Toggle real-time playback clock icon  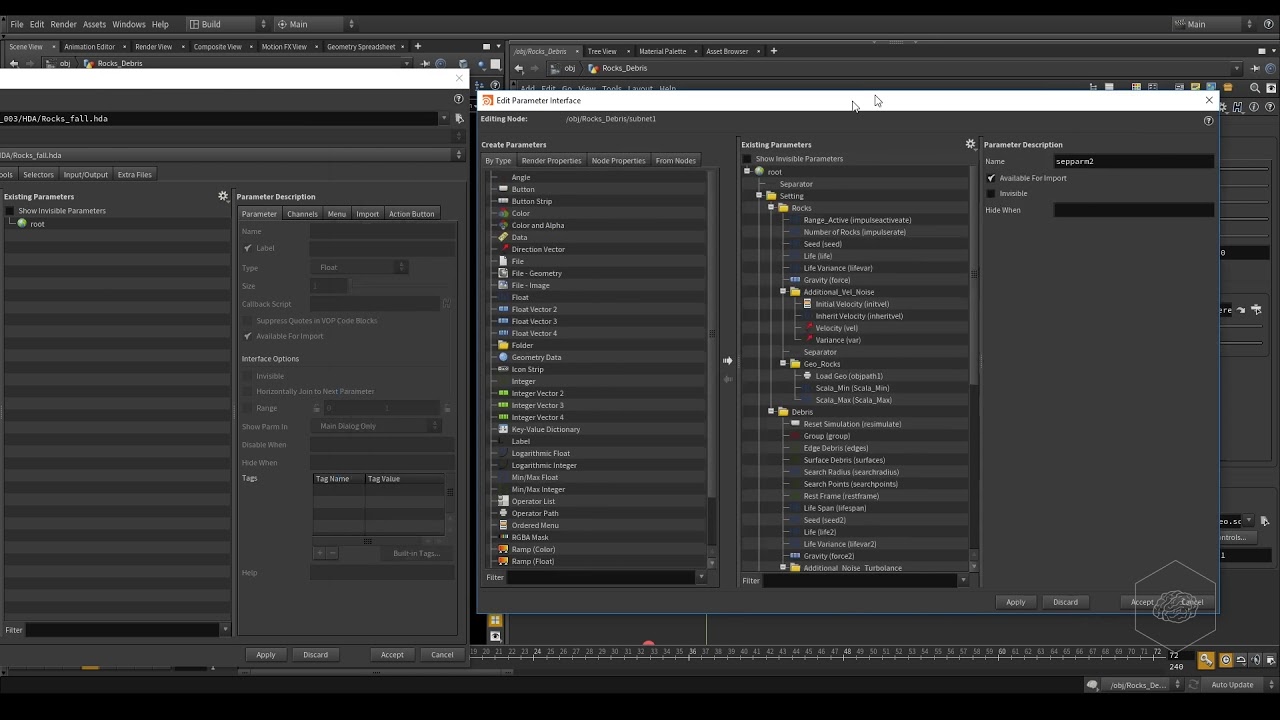tap(1226, 660)
